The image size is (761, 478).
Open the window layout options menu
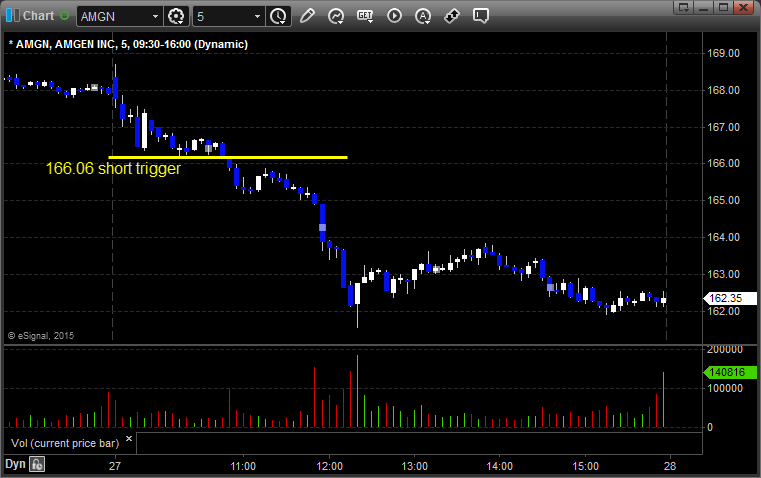tap(684, 7)
